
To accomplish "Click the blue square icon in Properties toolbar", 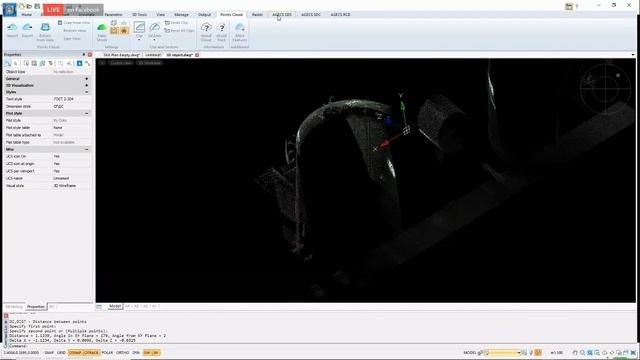I will (x=80, y=63).
